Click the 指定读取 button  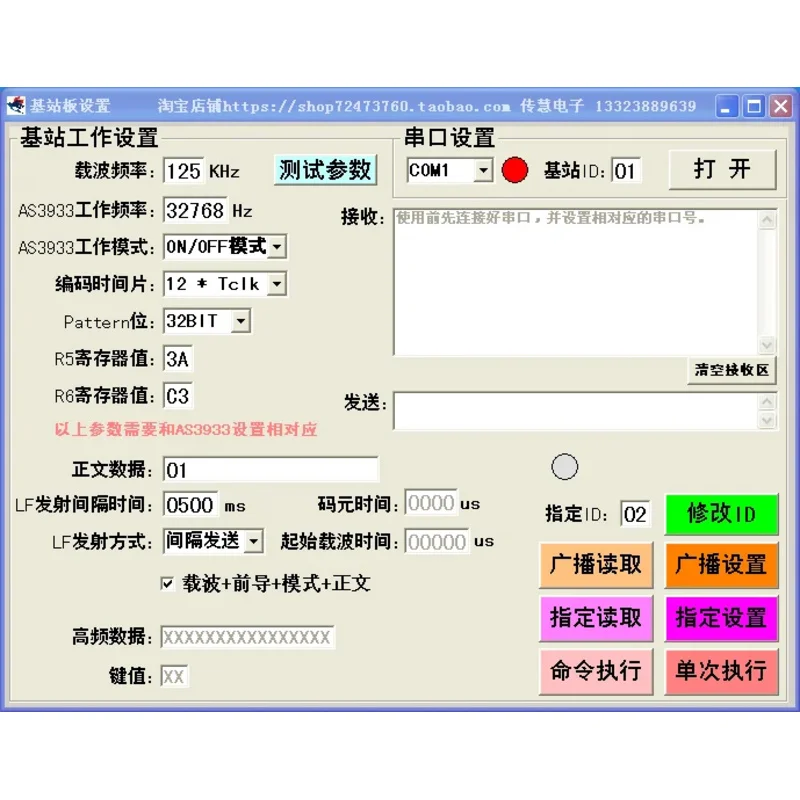pos(596,618)
